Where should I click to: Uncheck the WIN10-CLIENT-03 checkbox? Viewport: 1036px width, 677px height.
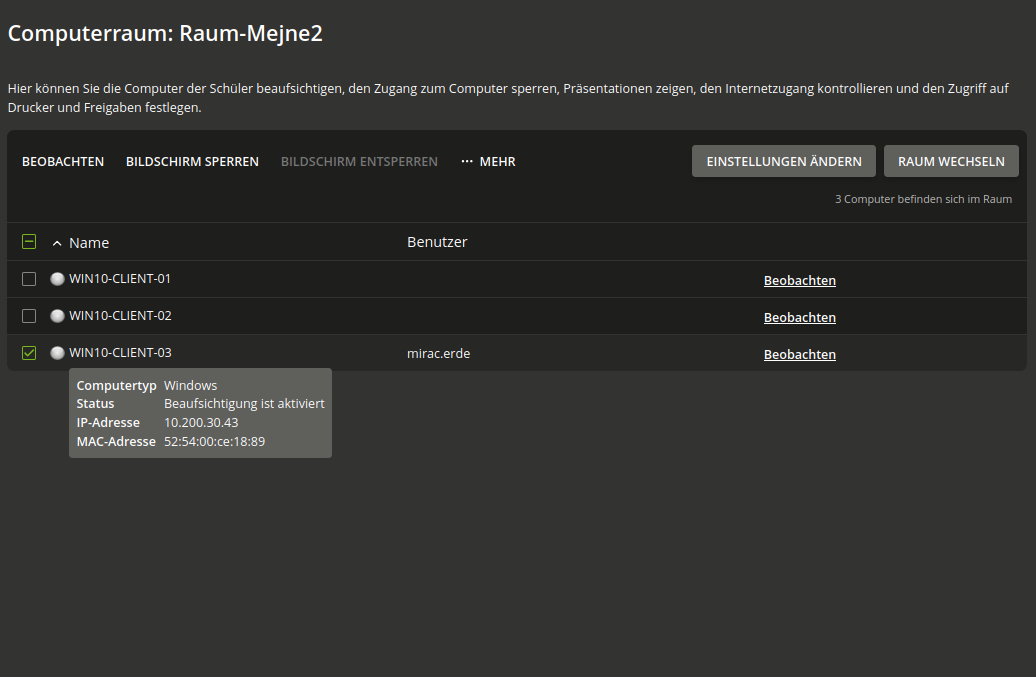29,353
